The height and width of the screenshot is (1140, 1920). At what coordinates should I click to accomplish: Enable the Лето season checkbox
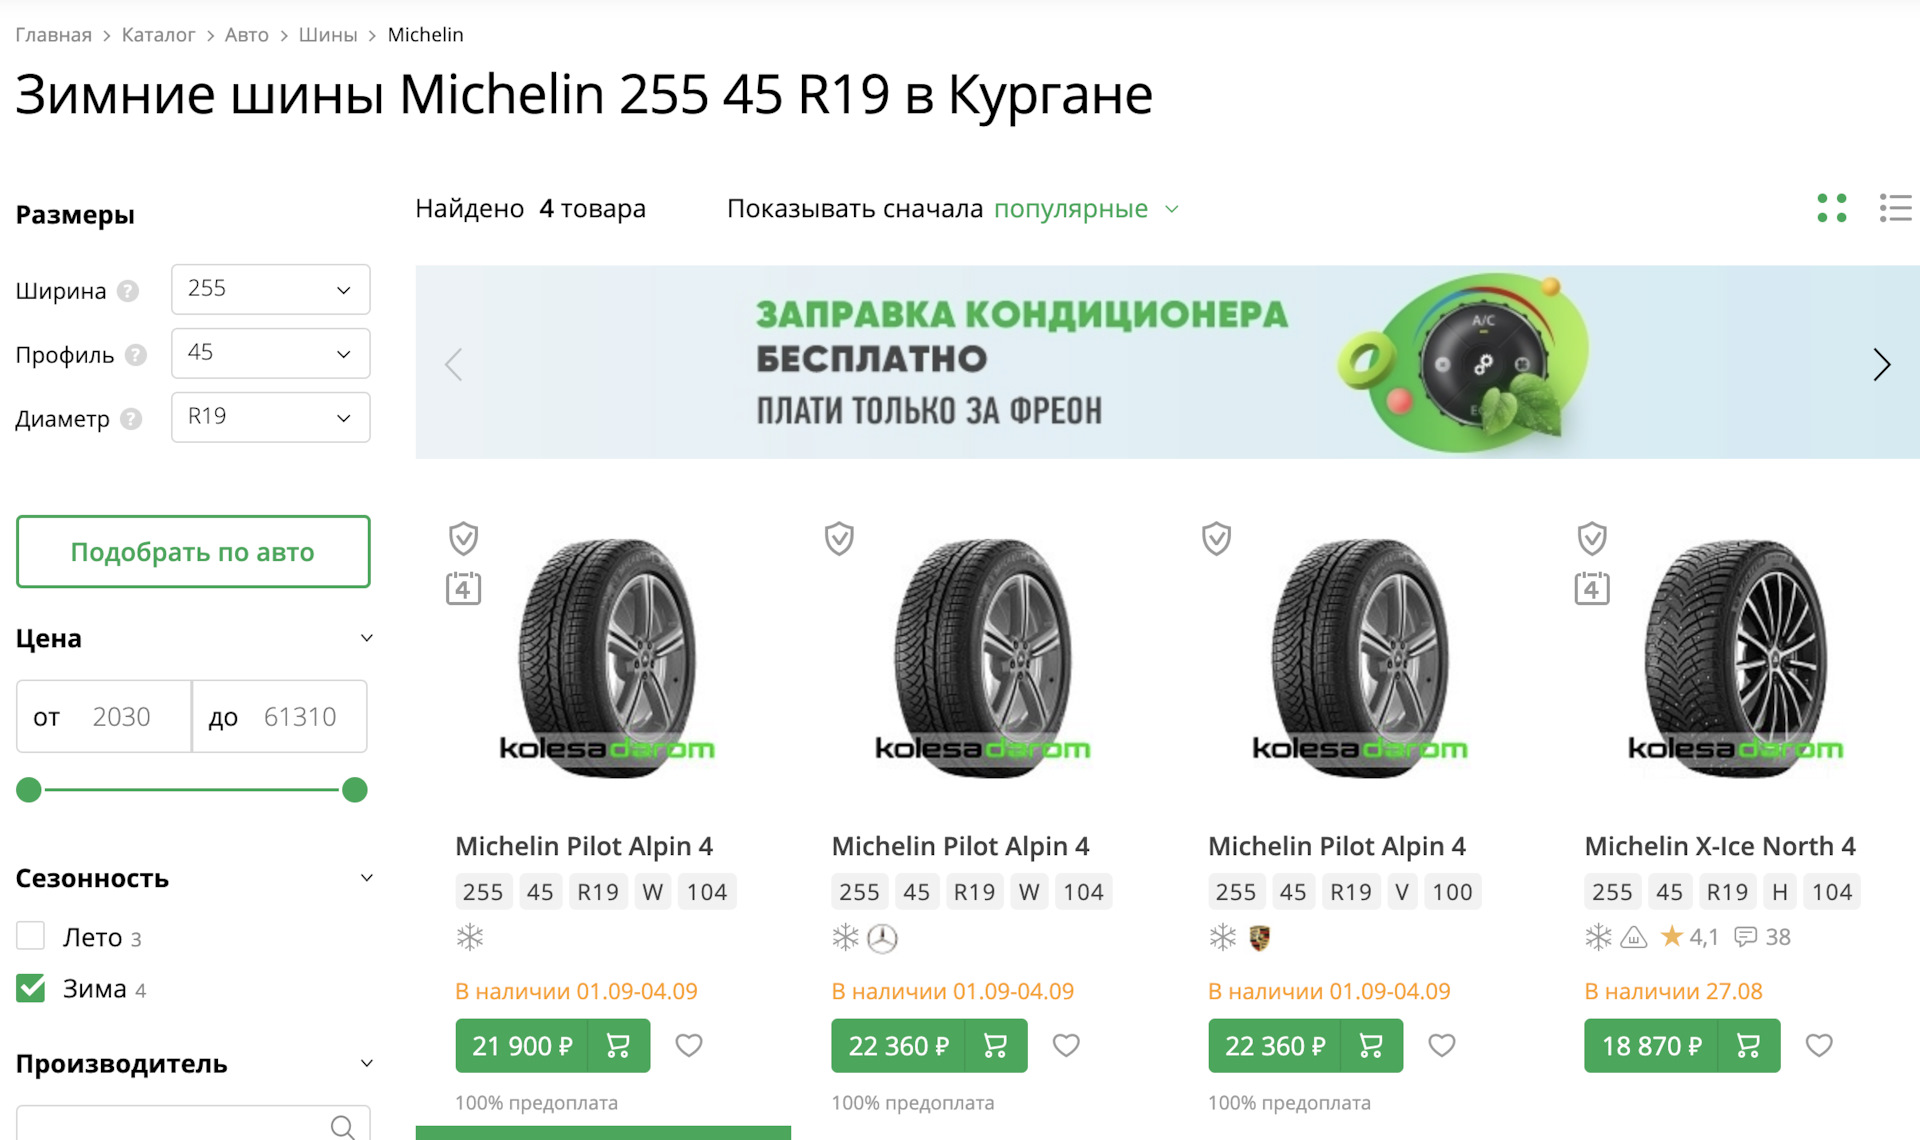coord(31,936)
